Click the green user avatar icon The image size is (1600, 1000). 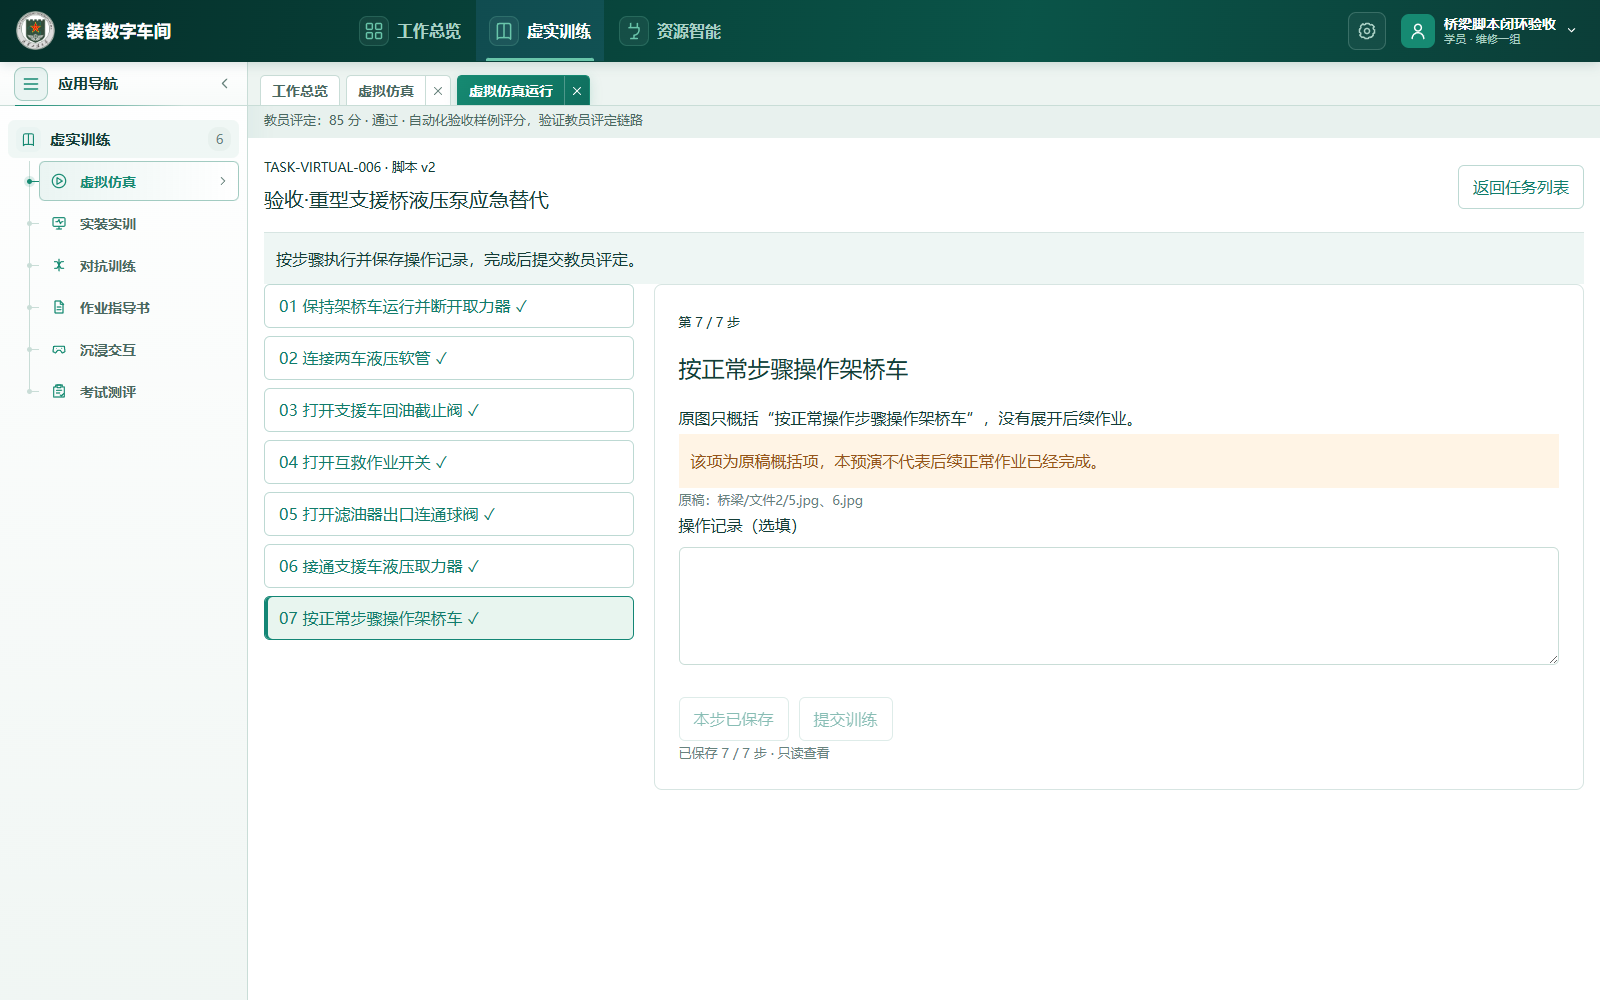(x=1417, y=31)
